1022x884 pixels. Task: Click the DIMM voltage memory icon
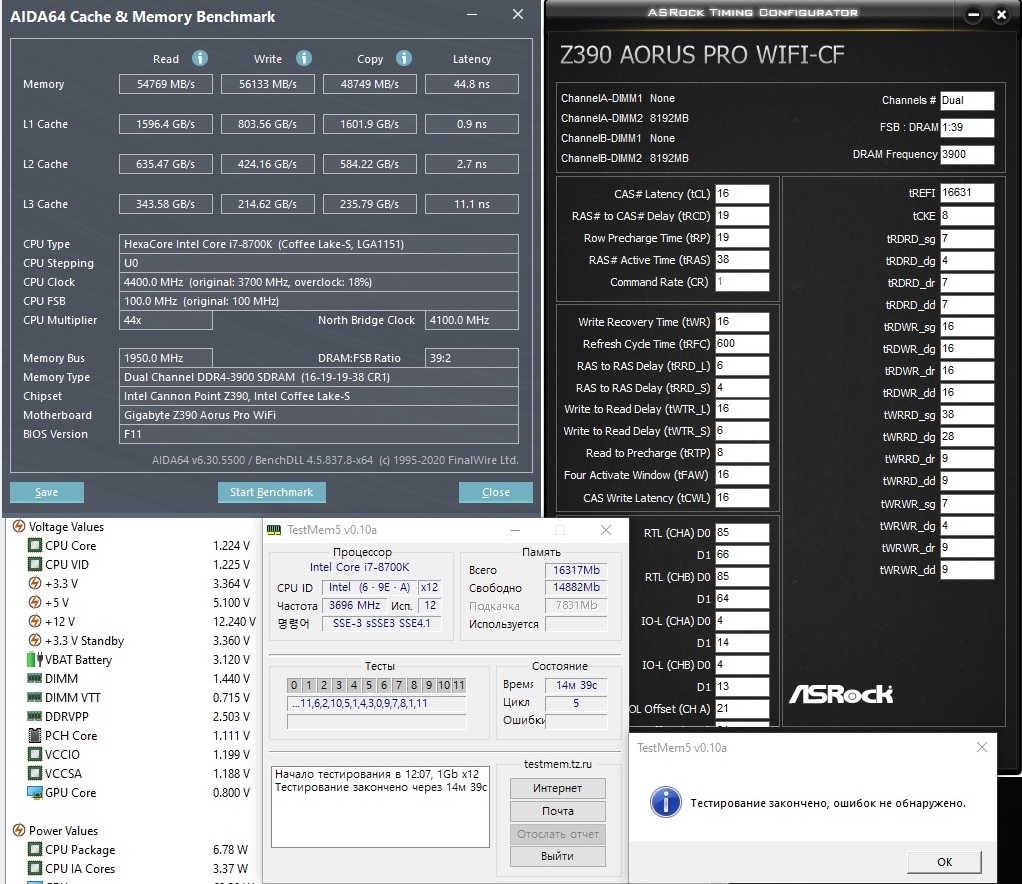click(x=35, y=678)
